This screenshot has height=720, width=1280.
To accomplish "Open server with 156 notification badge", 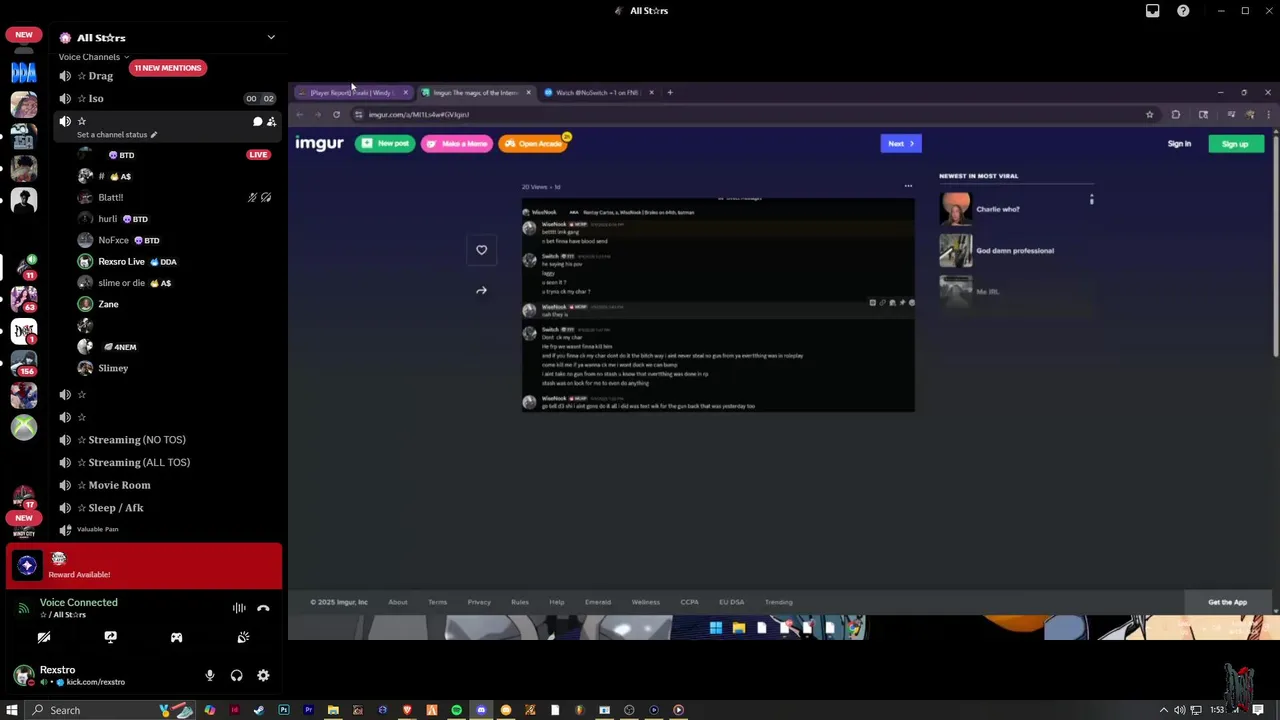I will coord(24,363).
